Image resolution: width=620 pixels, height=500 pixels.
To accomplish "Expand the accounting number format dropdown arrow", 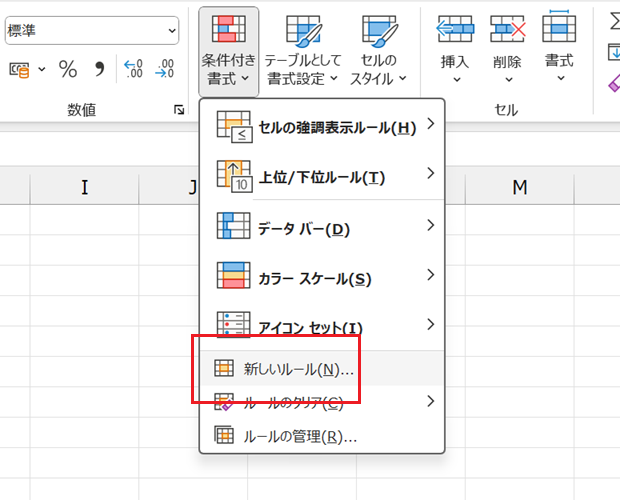I will pos(41,69).
